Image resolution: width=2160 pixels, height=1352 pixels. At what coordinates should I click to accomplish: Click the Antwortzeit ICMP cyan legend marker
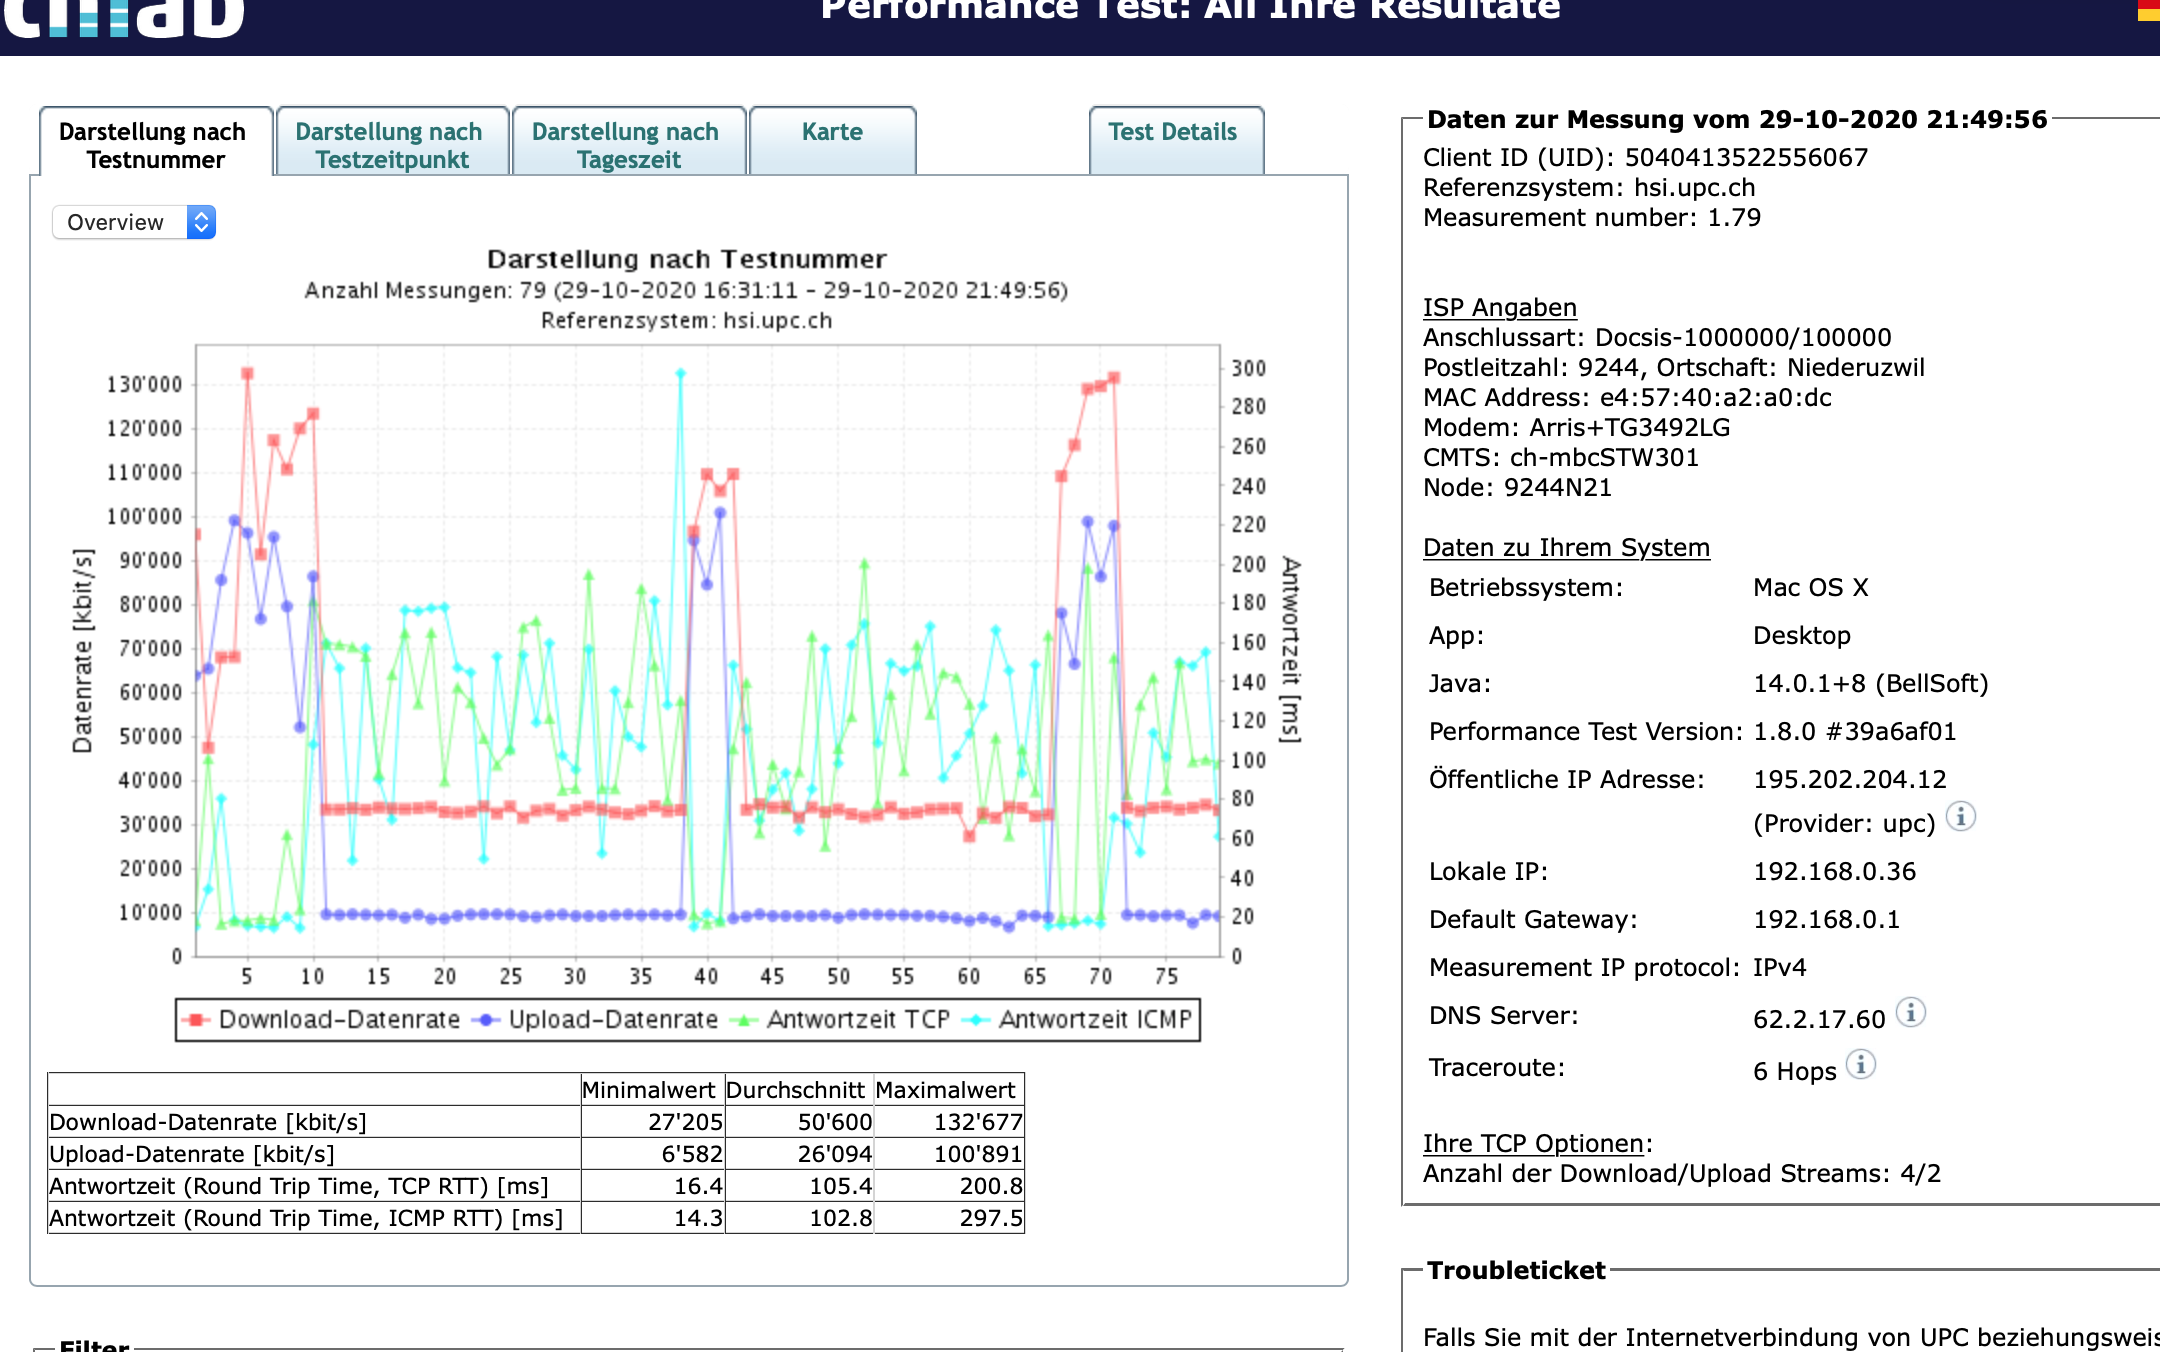click(975, 1020)
